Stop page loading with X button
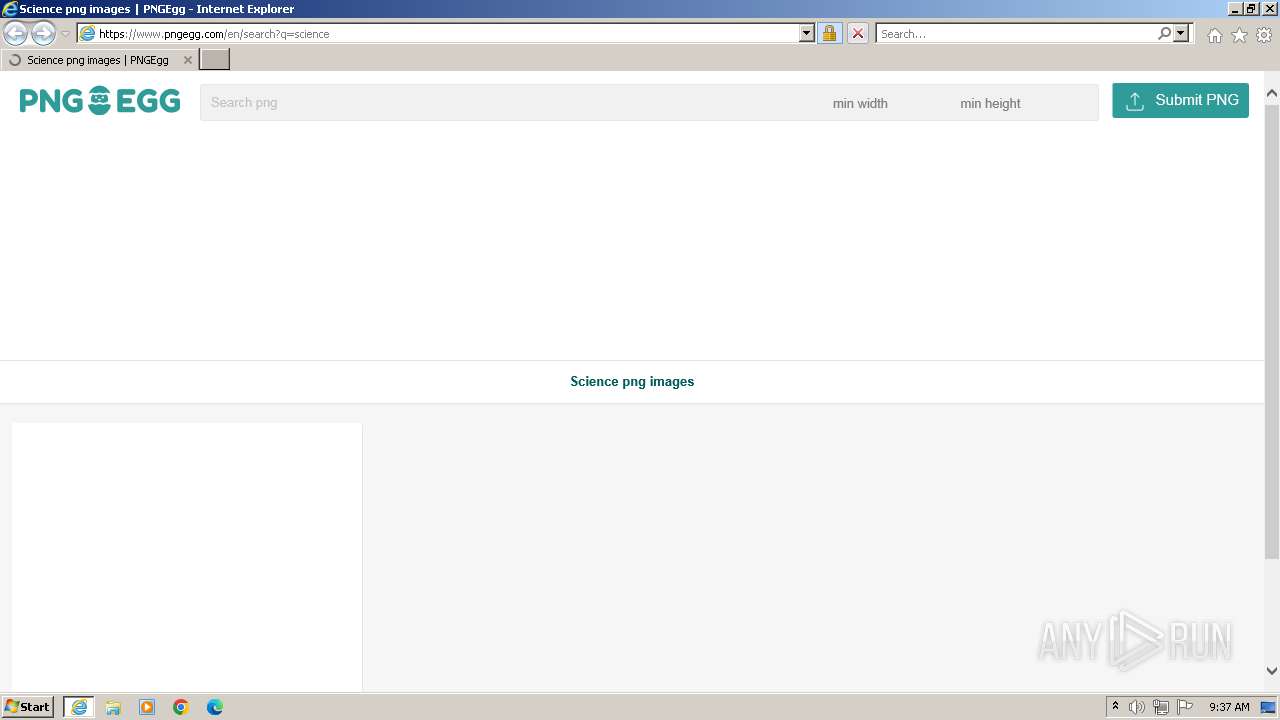The image size is (1280, 720). (858, 33)
